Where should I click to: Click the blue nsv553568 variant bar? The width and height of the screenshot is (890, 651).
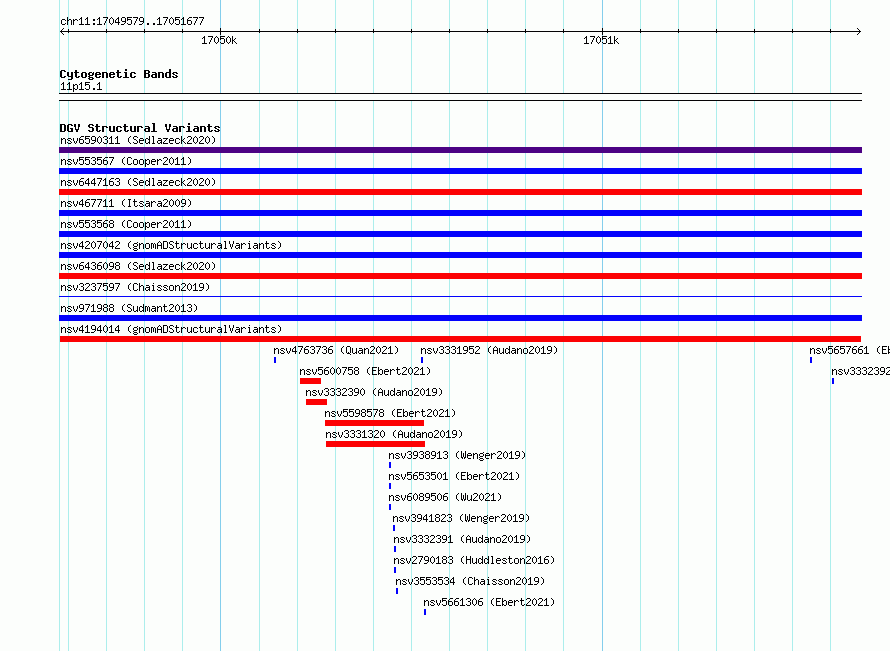pos(460,234)
